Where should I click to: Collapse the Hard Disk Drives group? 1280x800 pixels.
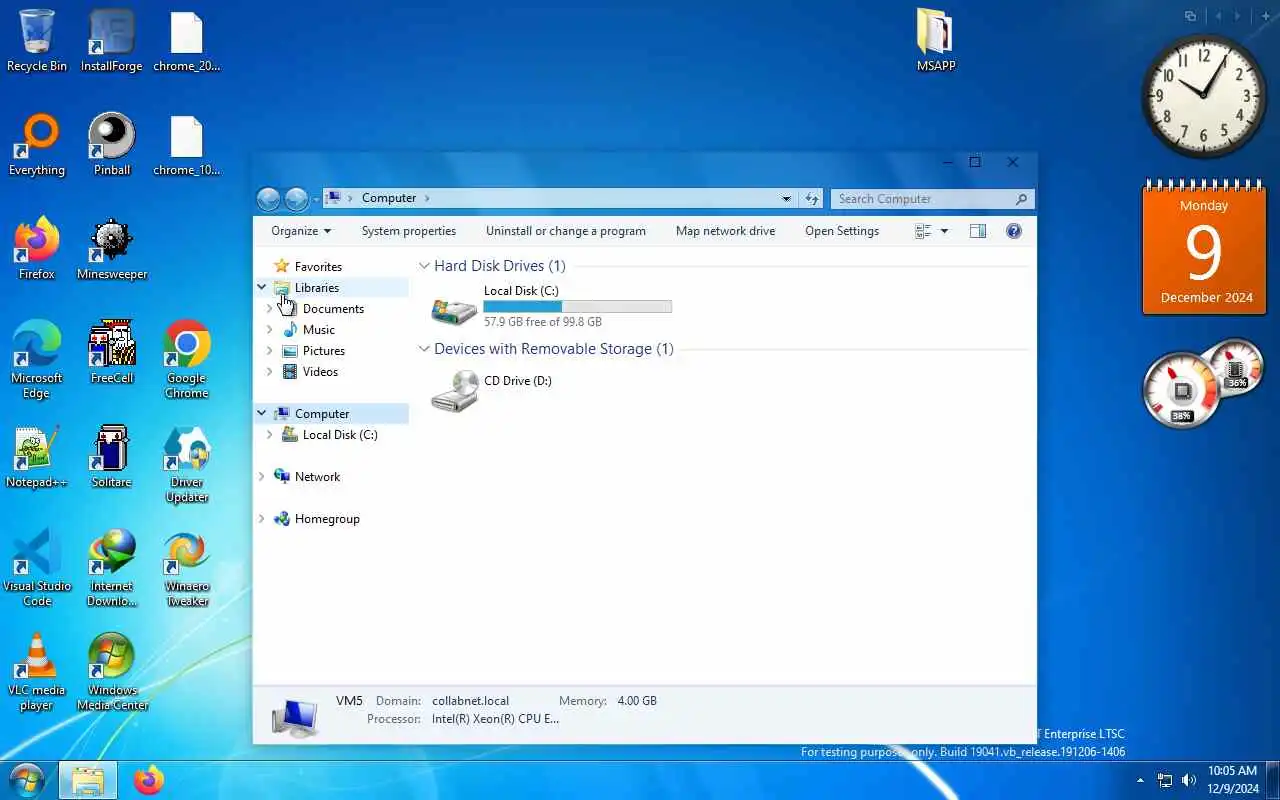point(424,266)
